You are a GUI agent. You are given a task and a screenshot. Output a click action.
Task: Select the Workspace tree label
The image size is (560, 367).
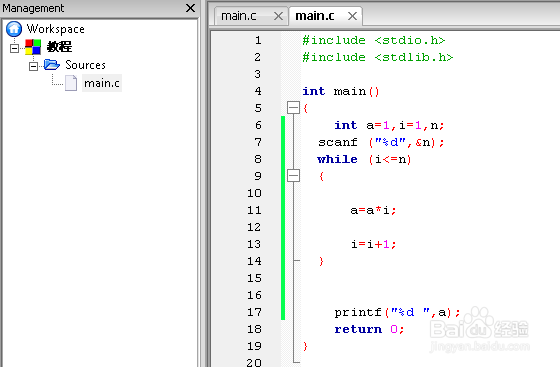(56, 29)
